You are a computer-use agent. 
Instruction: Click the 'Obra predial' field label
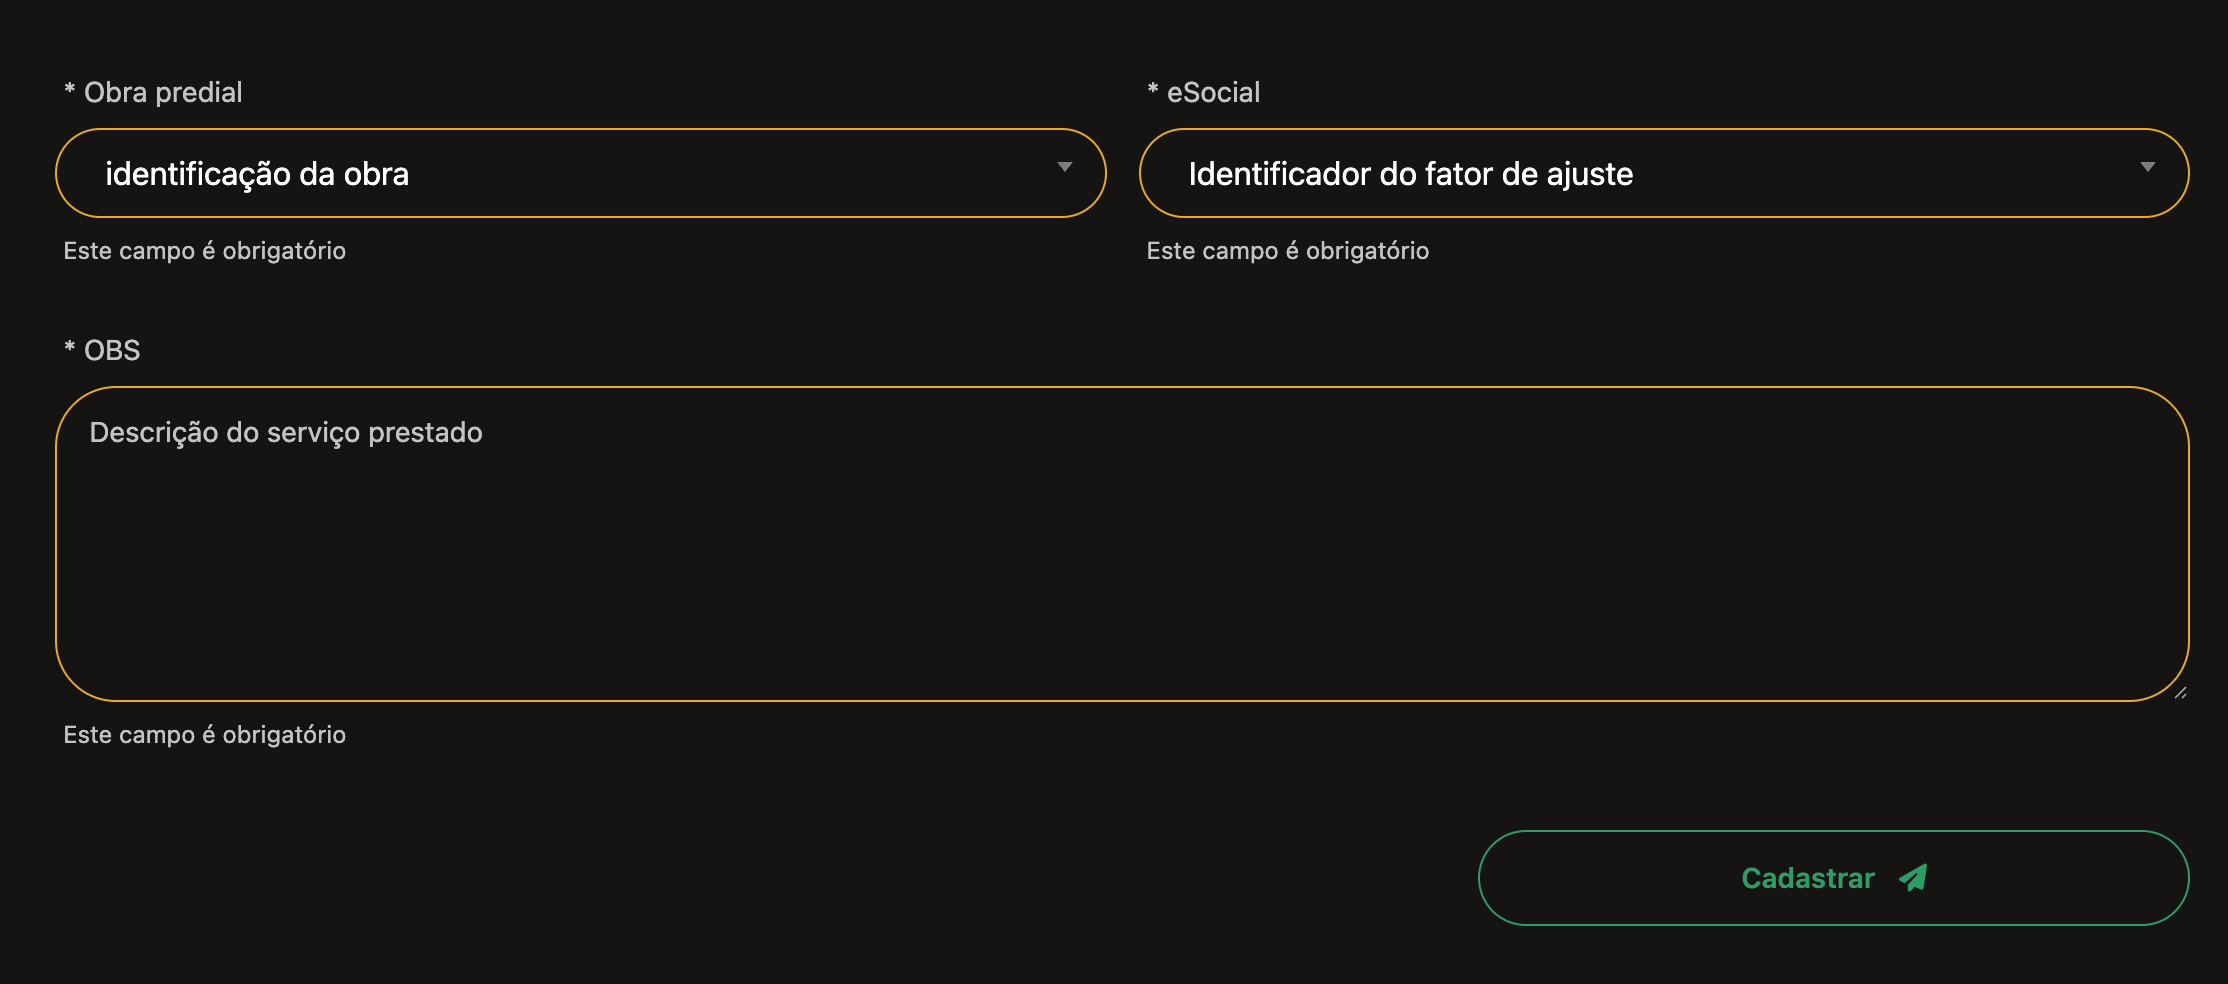click(163, 92)
